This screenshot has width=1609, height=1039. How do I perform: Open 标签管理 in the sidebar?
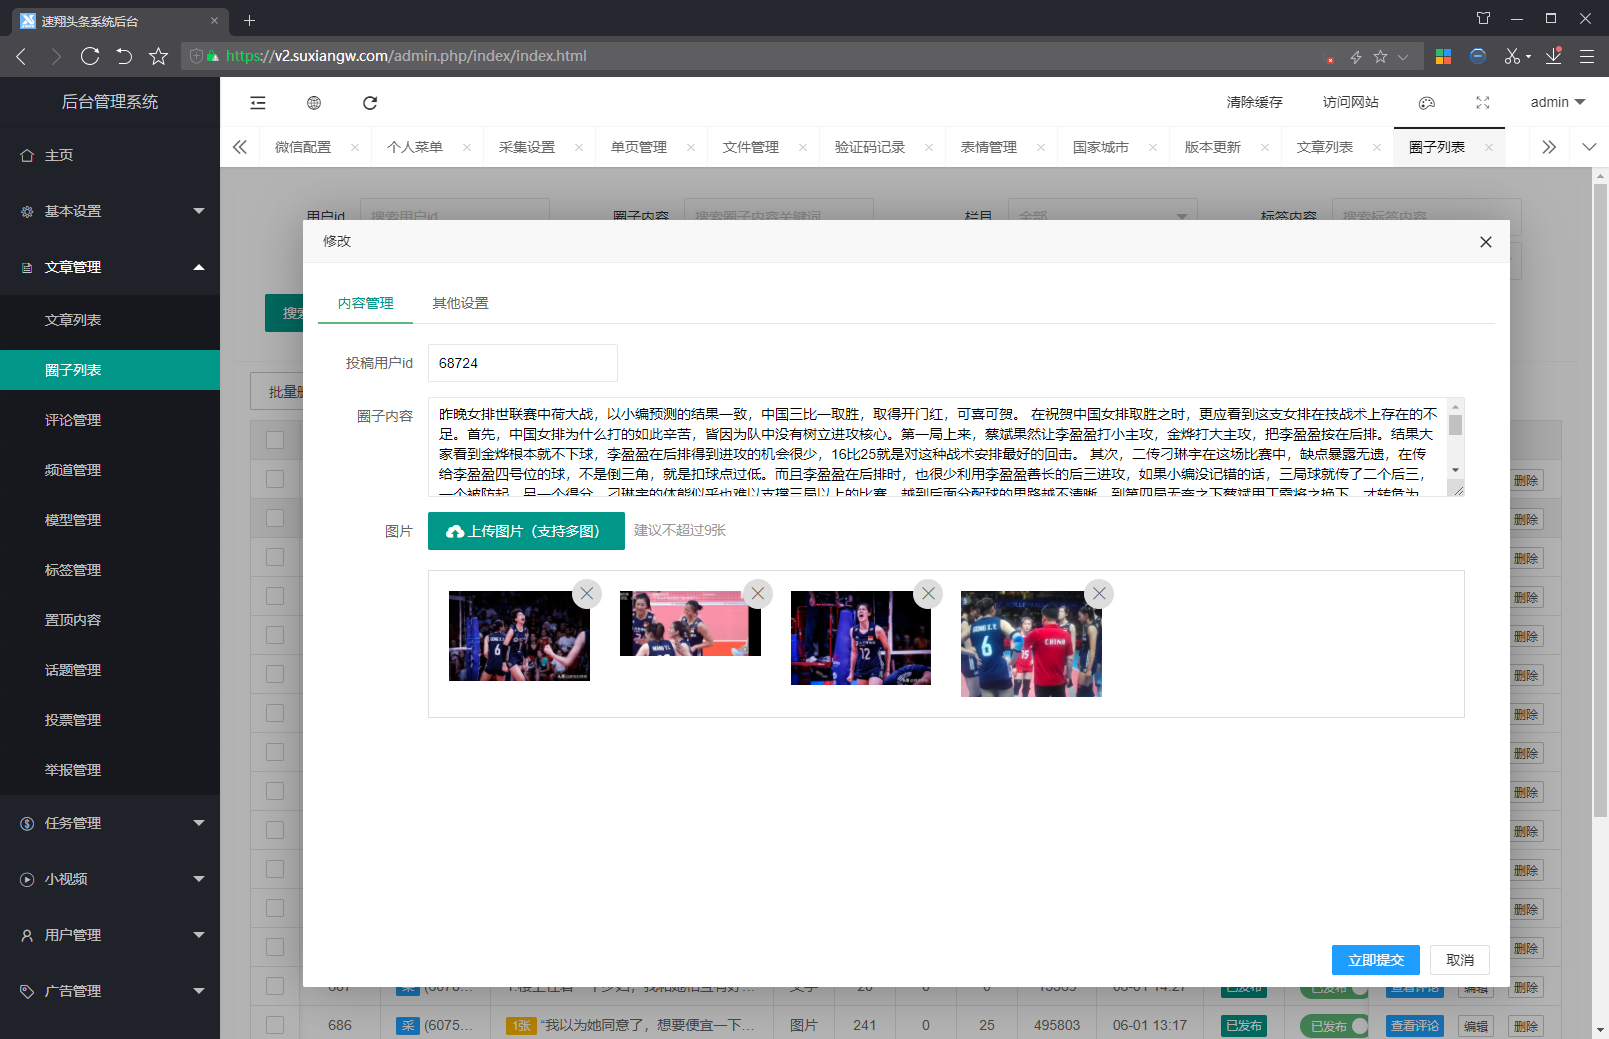coord(110,570)
